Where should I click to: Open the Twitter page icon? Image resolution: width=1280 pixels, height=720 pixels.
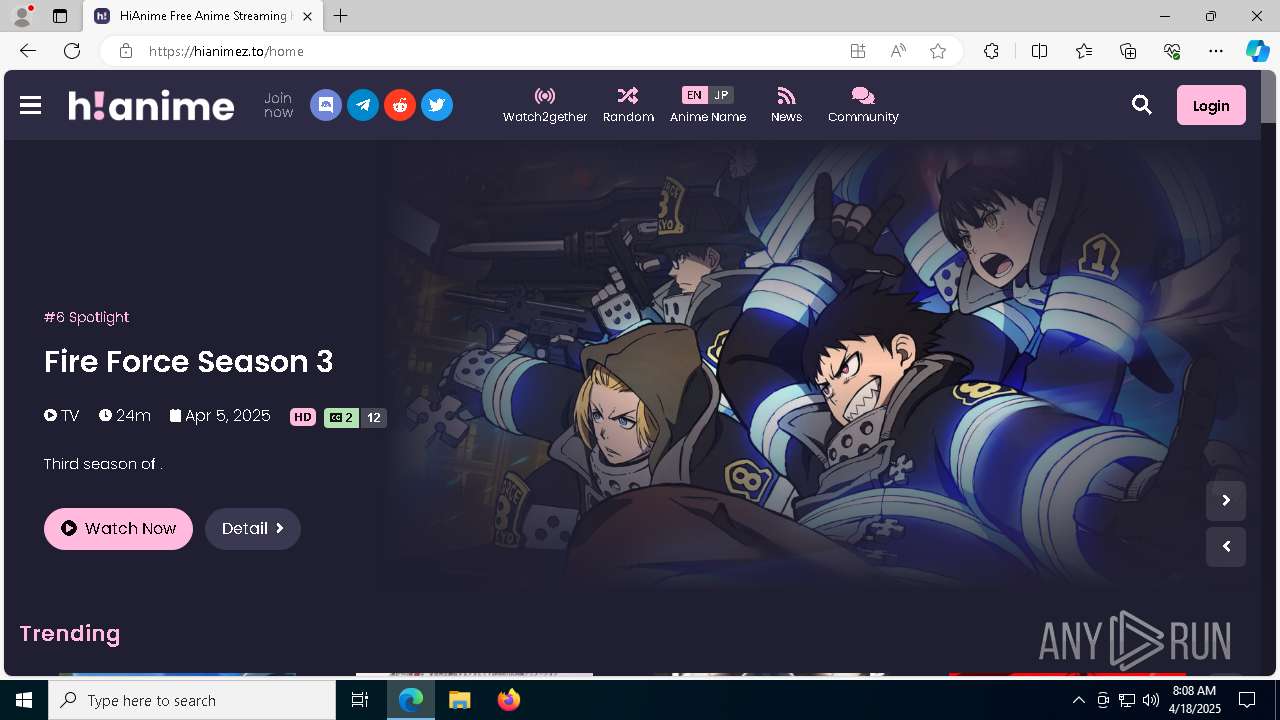point(437,105)
